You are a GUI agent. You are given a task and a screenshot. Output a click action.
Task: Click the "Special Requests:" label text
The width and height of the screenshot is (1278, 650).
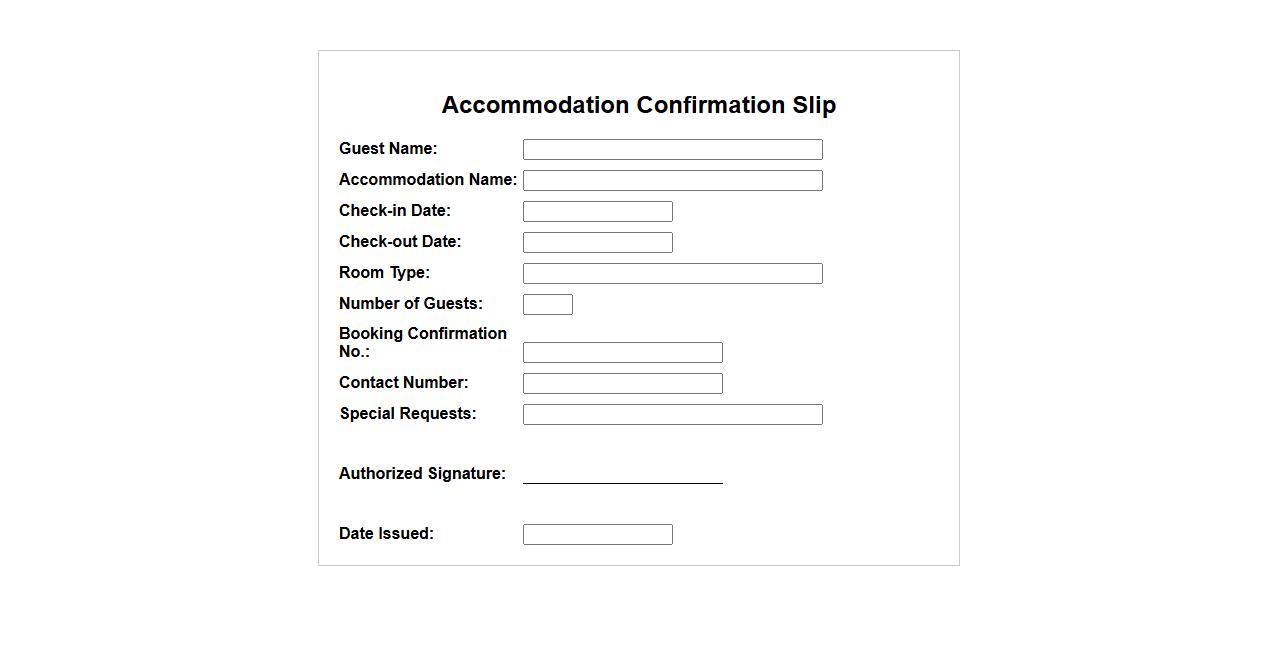point(407,414)
